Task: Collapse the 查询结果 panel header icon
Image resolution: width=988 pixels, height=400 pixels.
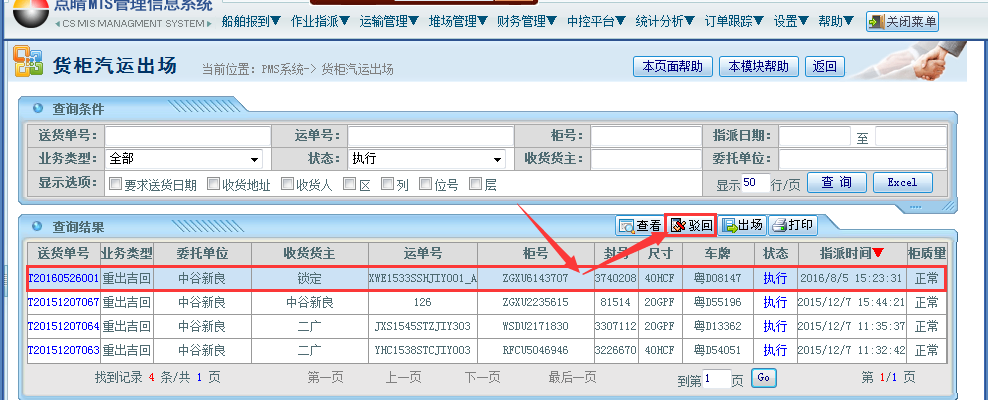Action: coord(38,227)
